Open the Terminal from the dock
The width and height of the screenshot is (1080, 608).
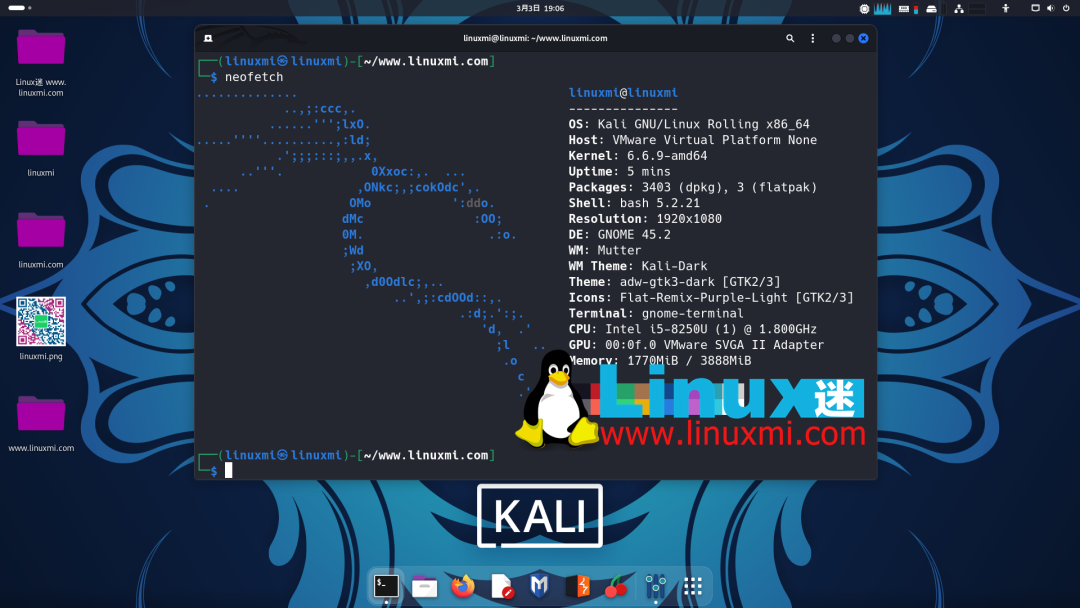(x=386, y=586)
